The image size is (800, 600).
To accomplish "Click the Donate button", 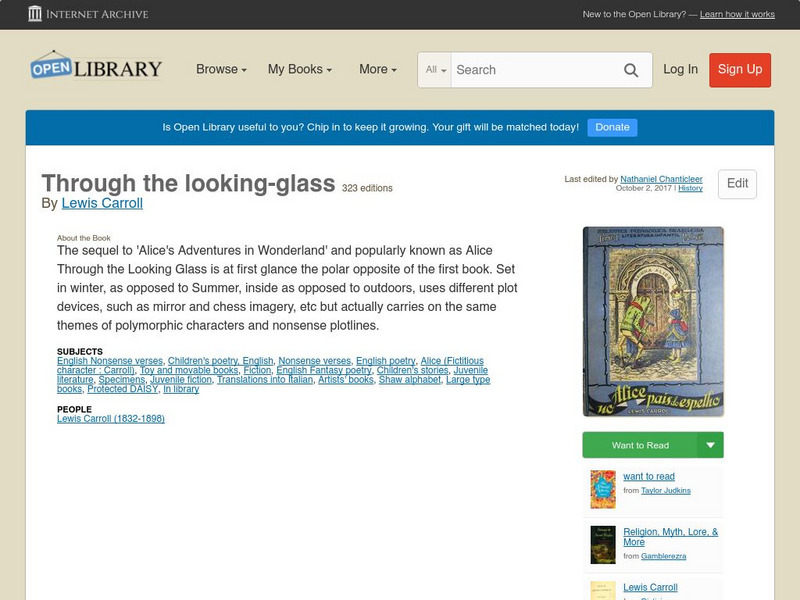I will click(611, 127).
